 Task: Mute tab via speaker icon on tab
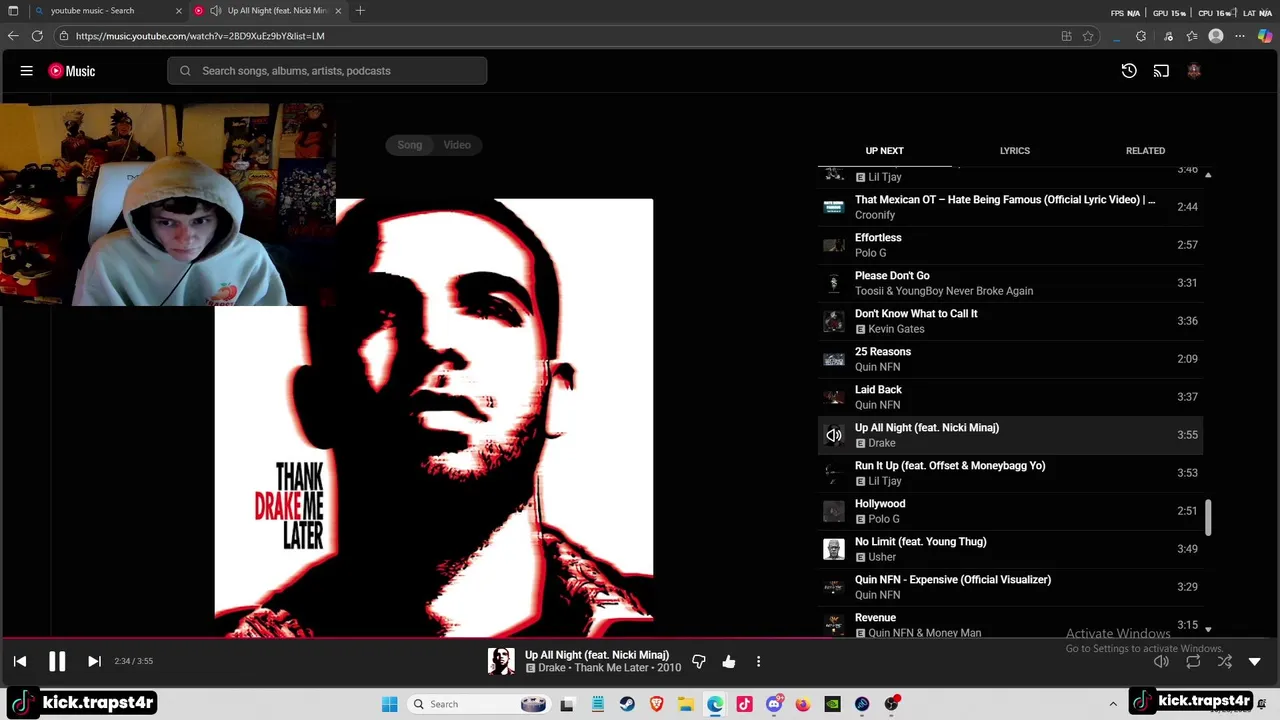[x=216, y=11]
